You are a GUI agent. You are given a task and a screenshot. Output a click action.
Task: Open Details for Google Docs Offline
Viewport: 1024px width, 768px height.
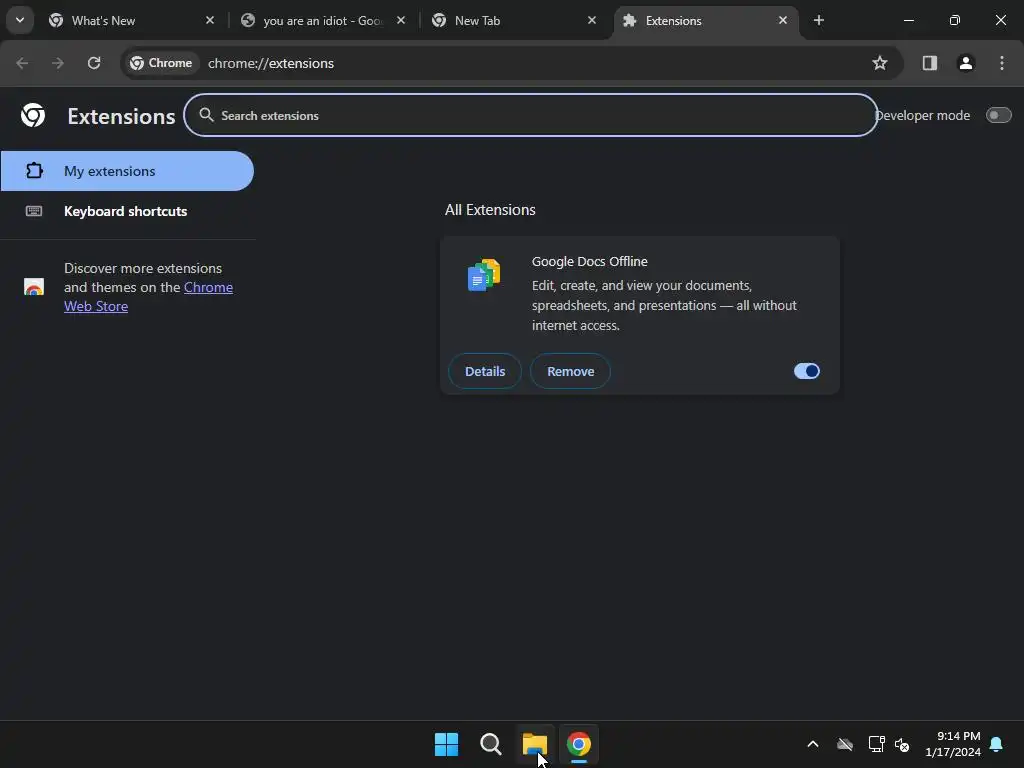click(485, 372)
